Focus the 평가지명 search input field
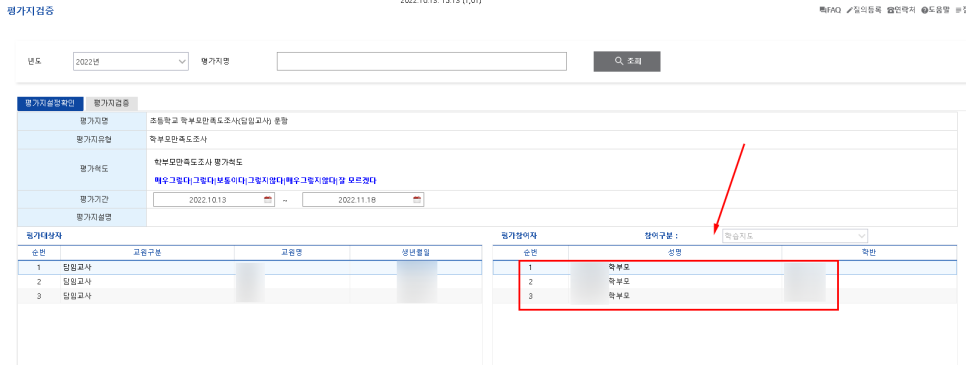The height and width of the screenshot is (365, 966). [421, 62]
